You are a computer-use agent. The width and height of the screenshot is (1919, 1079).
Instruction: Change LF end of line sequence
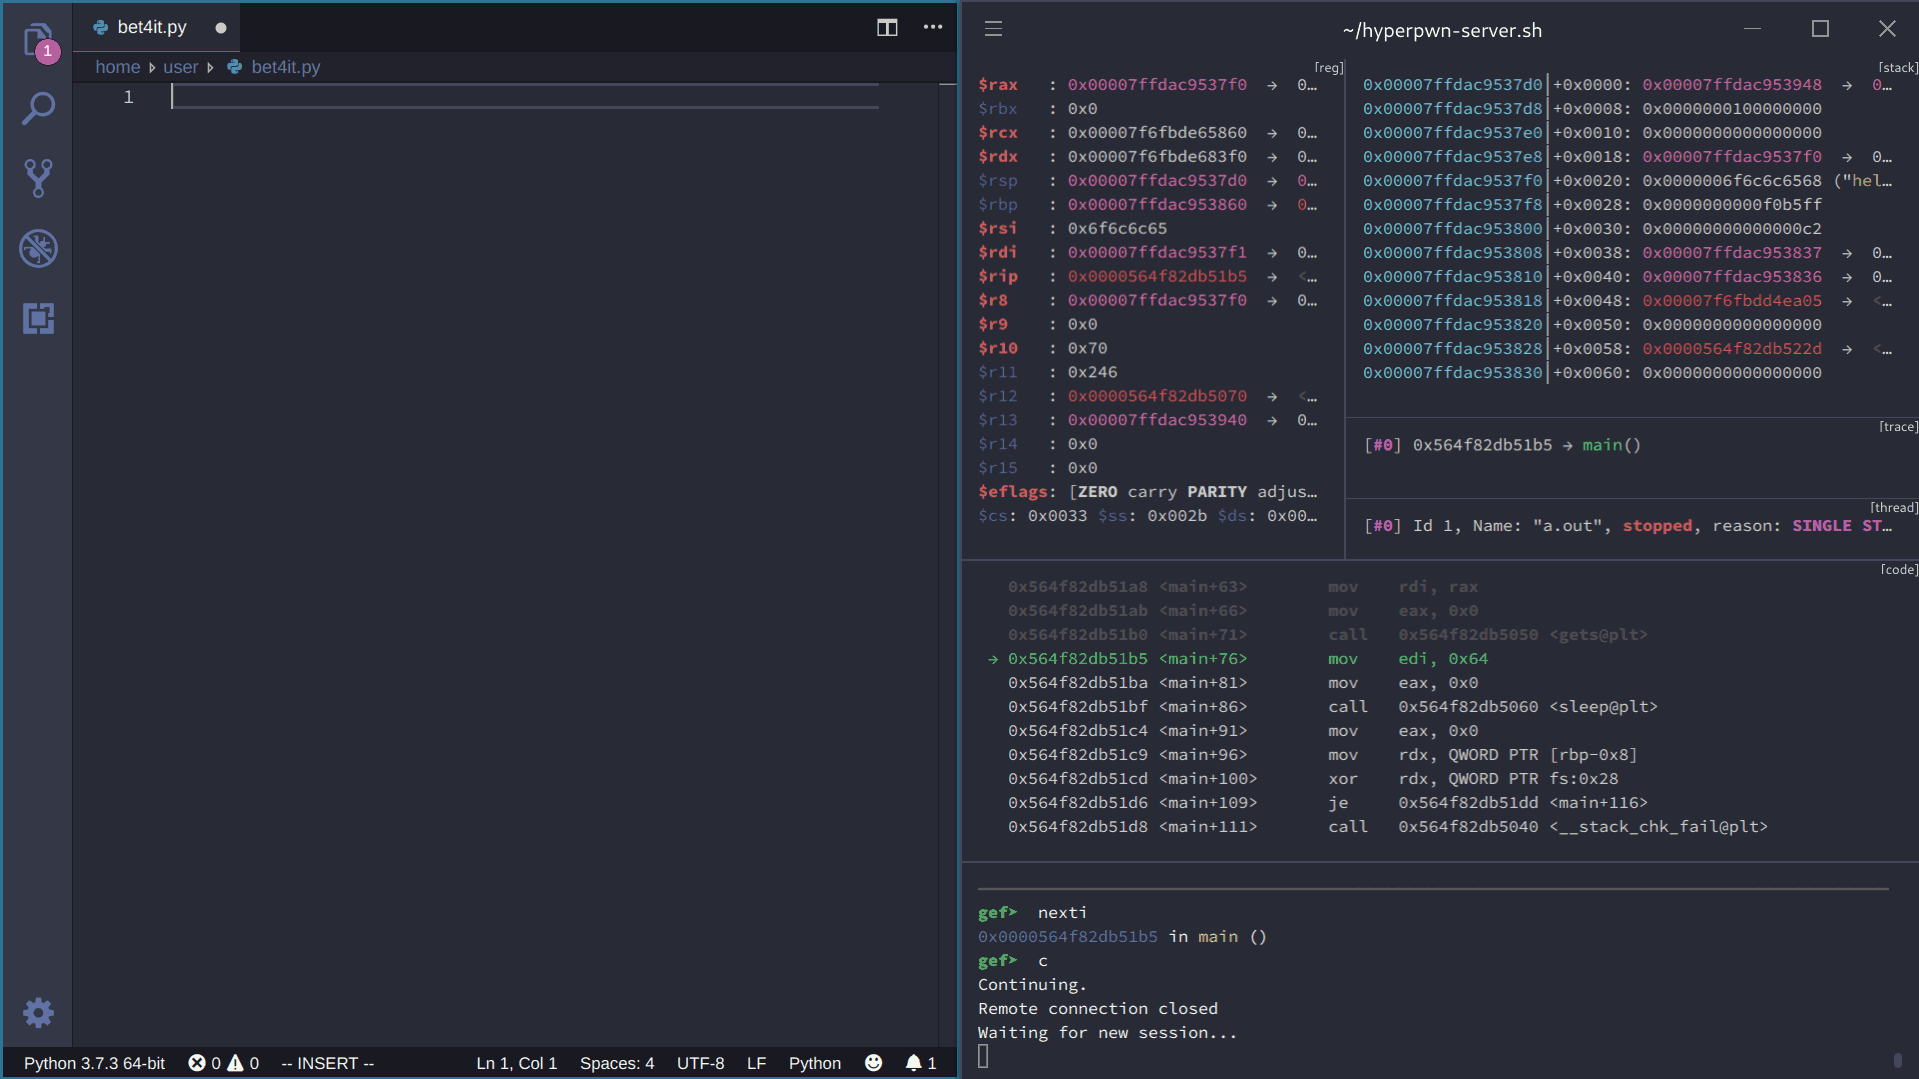pos(756,1063)
